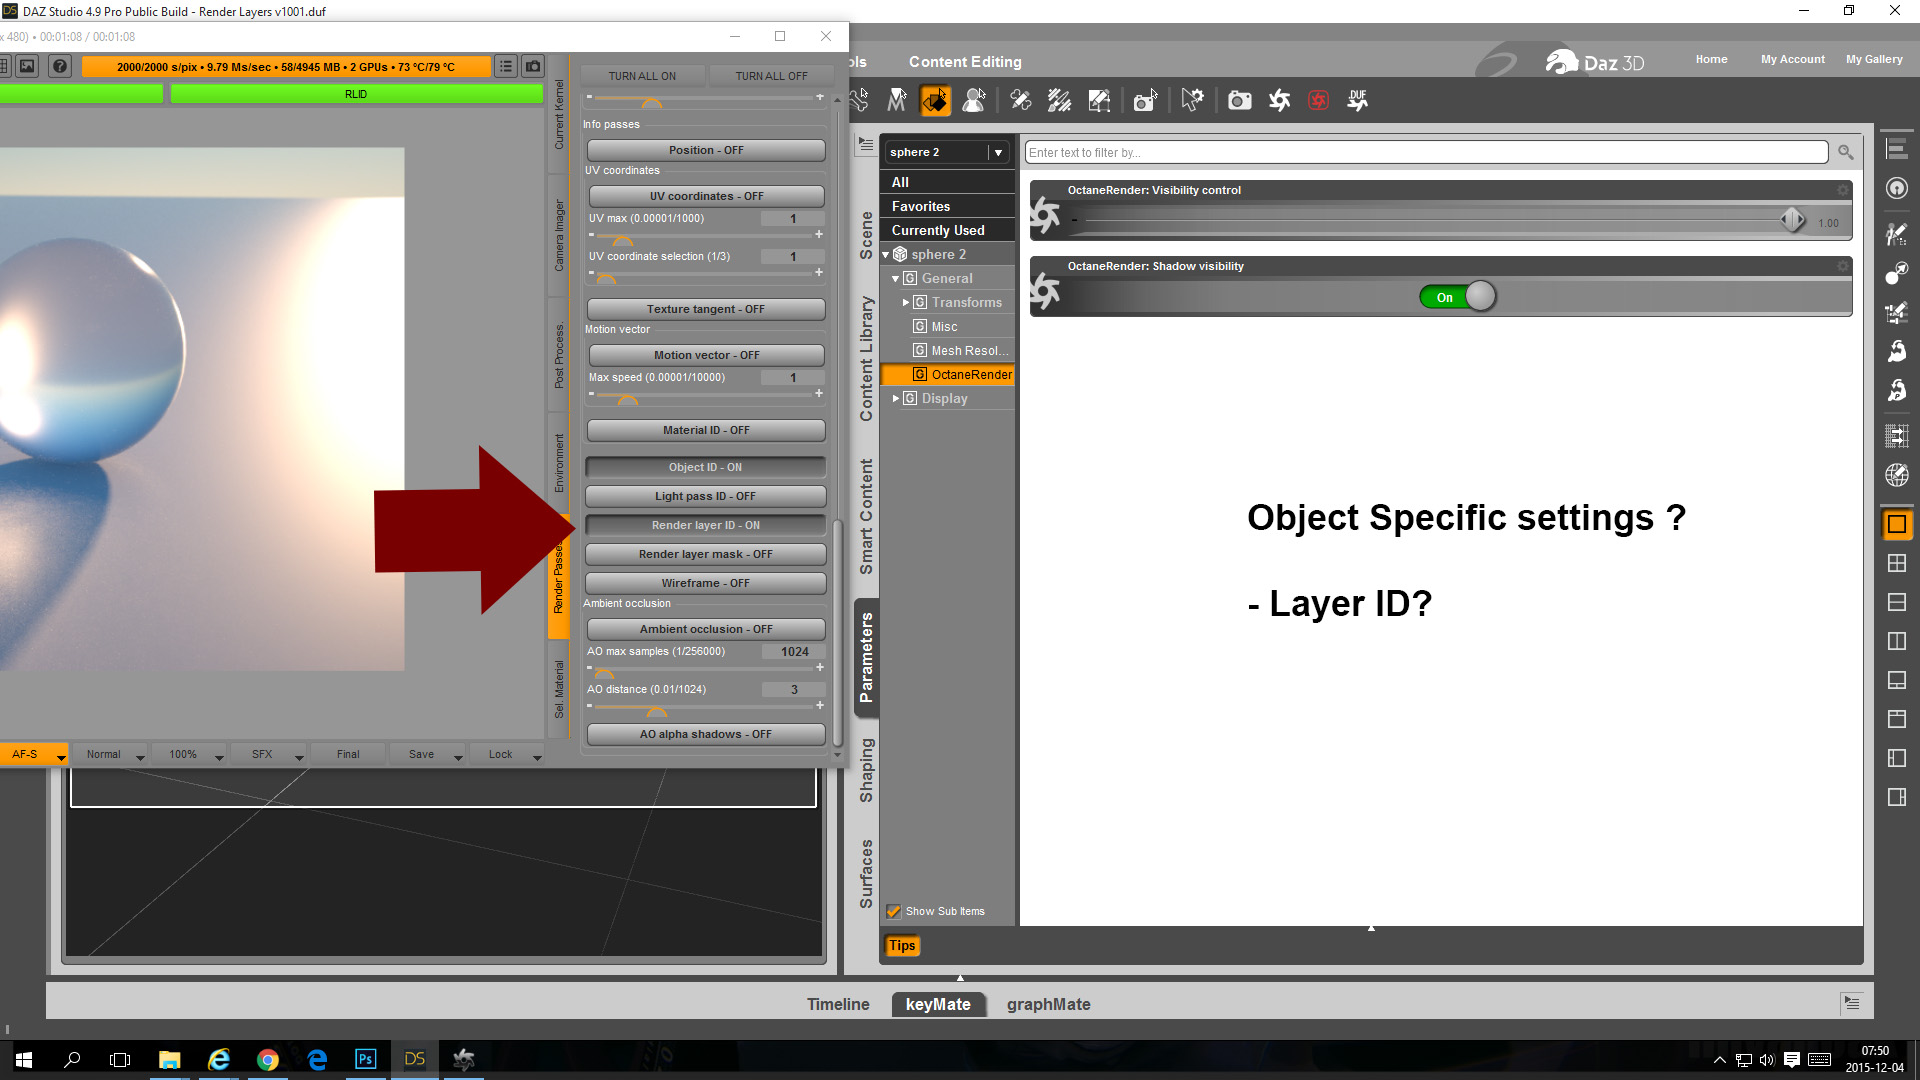Click the help question mark icon
Viewport: 1920px width, 1080px height.
pos(60,66)
